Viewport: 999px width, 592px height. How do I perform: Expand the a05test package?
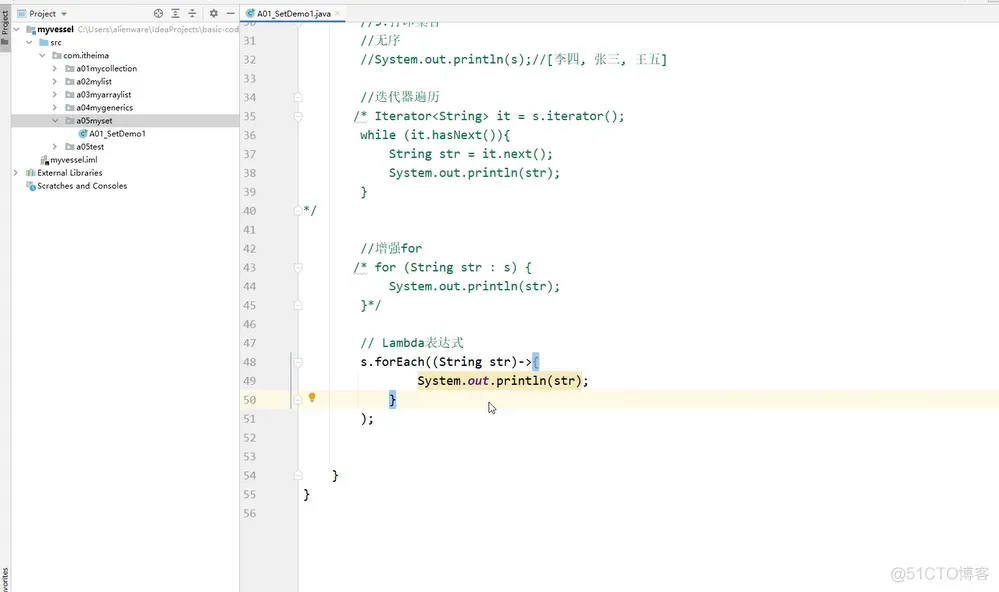tap(55, 147)
